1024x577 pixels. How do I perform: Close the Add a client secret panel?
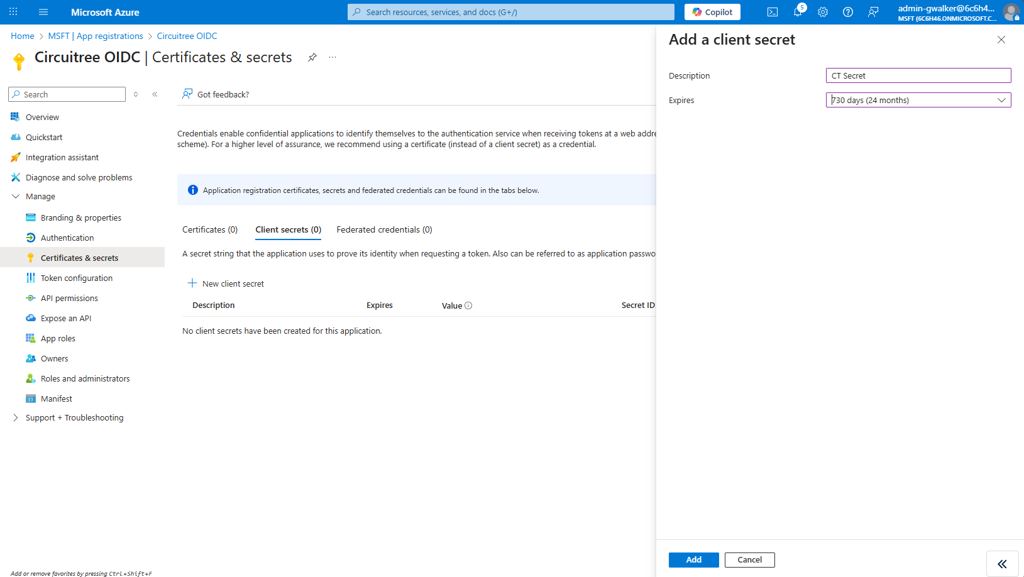click(1001, 40)
